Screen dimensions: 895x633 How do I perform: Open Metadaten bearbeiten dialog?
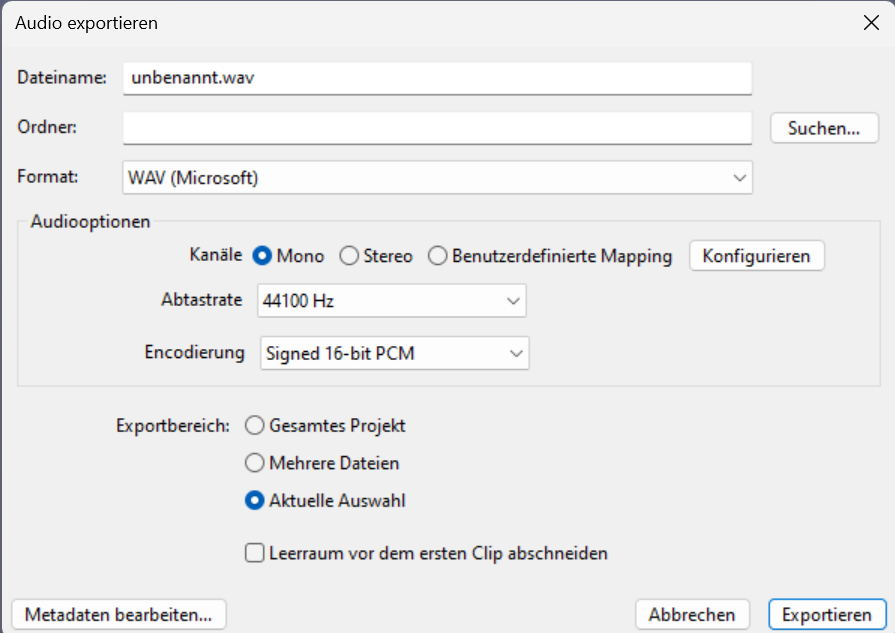119,615
